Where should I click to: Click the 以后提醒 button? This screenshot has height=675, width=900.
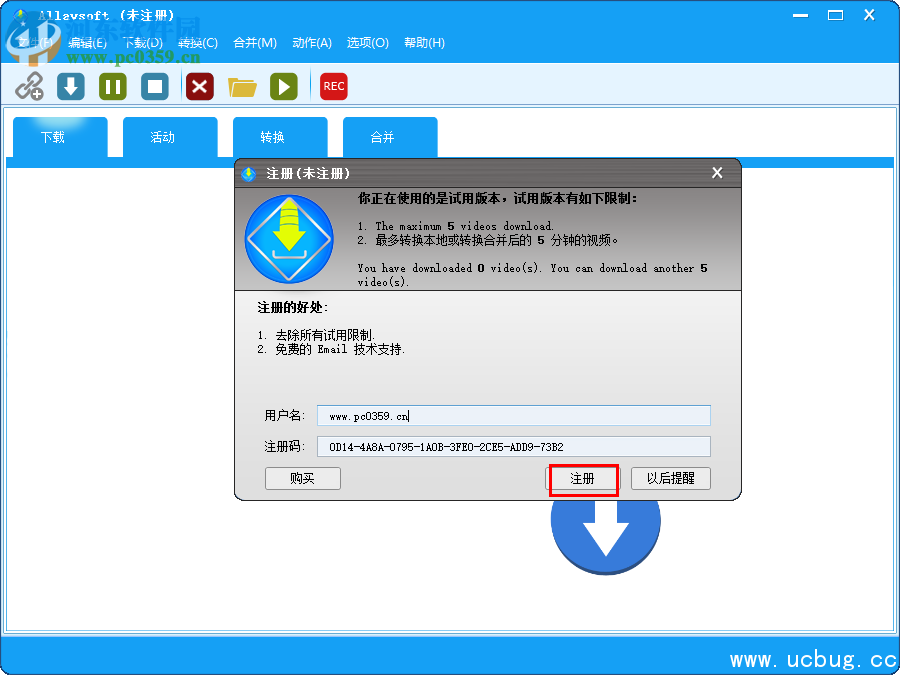point(670,478)
